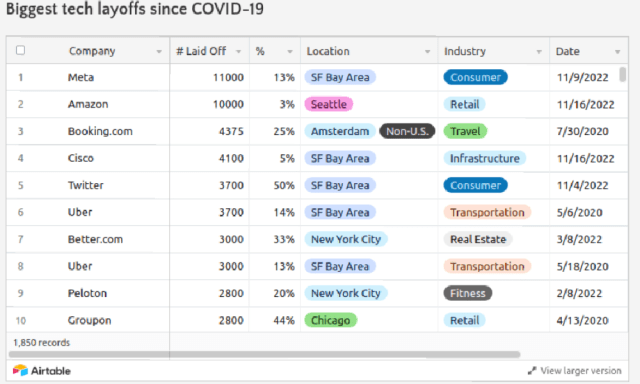Click the Travel industry tag

coord(465,131)
